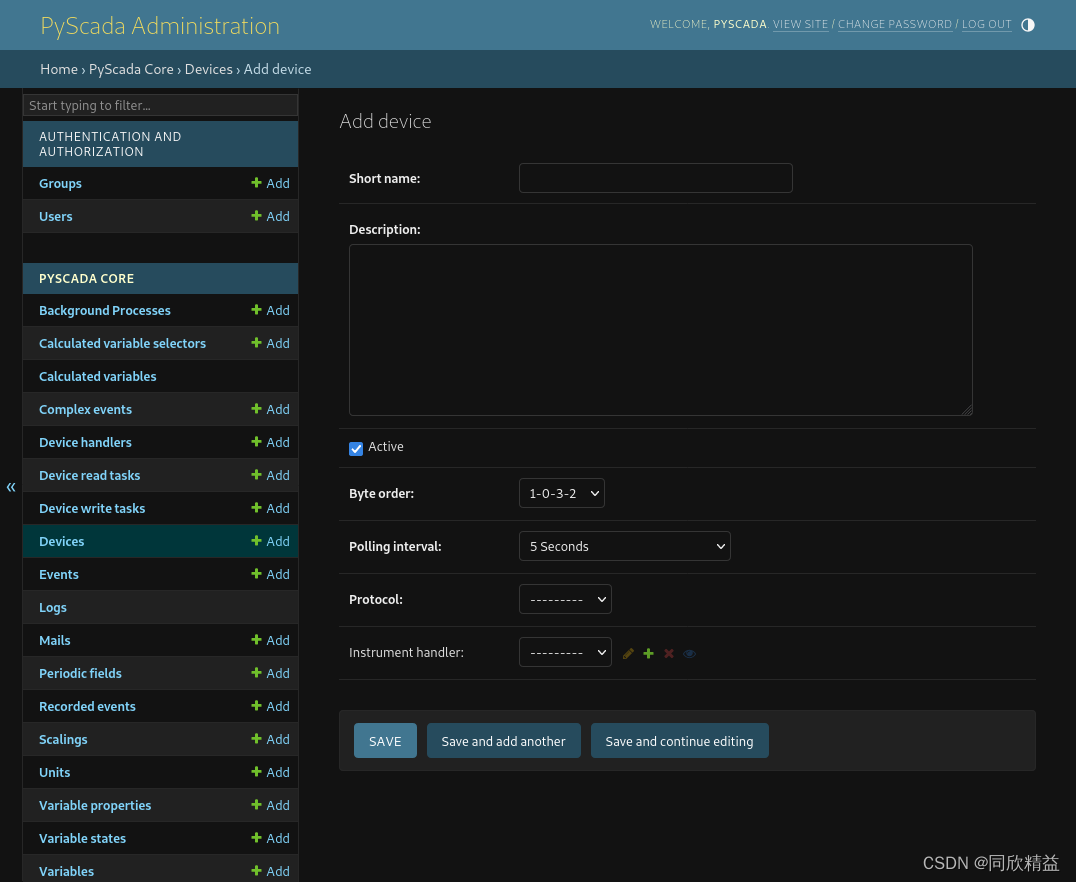Toggle the dark/light theme icon in the header
This screenshot has width=1076, height=882.
(x=1028, y=25)
